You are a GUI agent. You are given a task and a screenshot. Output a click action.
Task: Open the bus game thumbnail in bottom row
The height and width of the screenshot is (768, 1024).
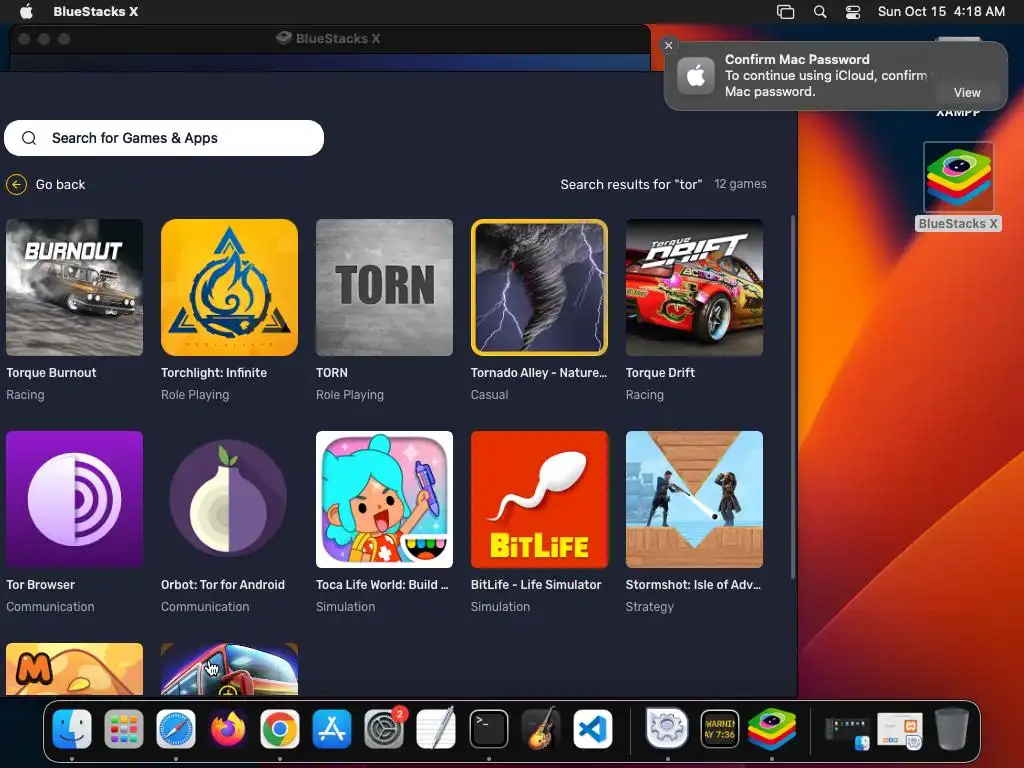pyautogui.click(x=229, y=669)
